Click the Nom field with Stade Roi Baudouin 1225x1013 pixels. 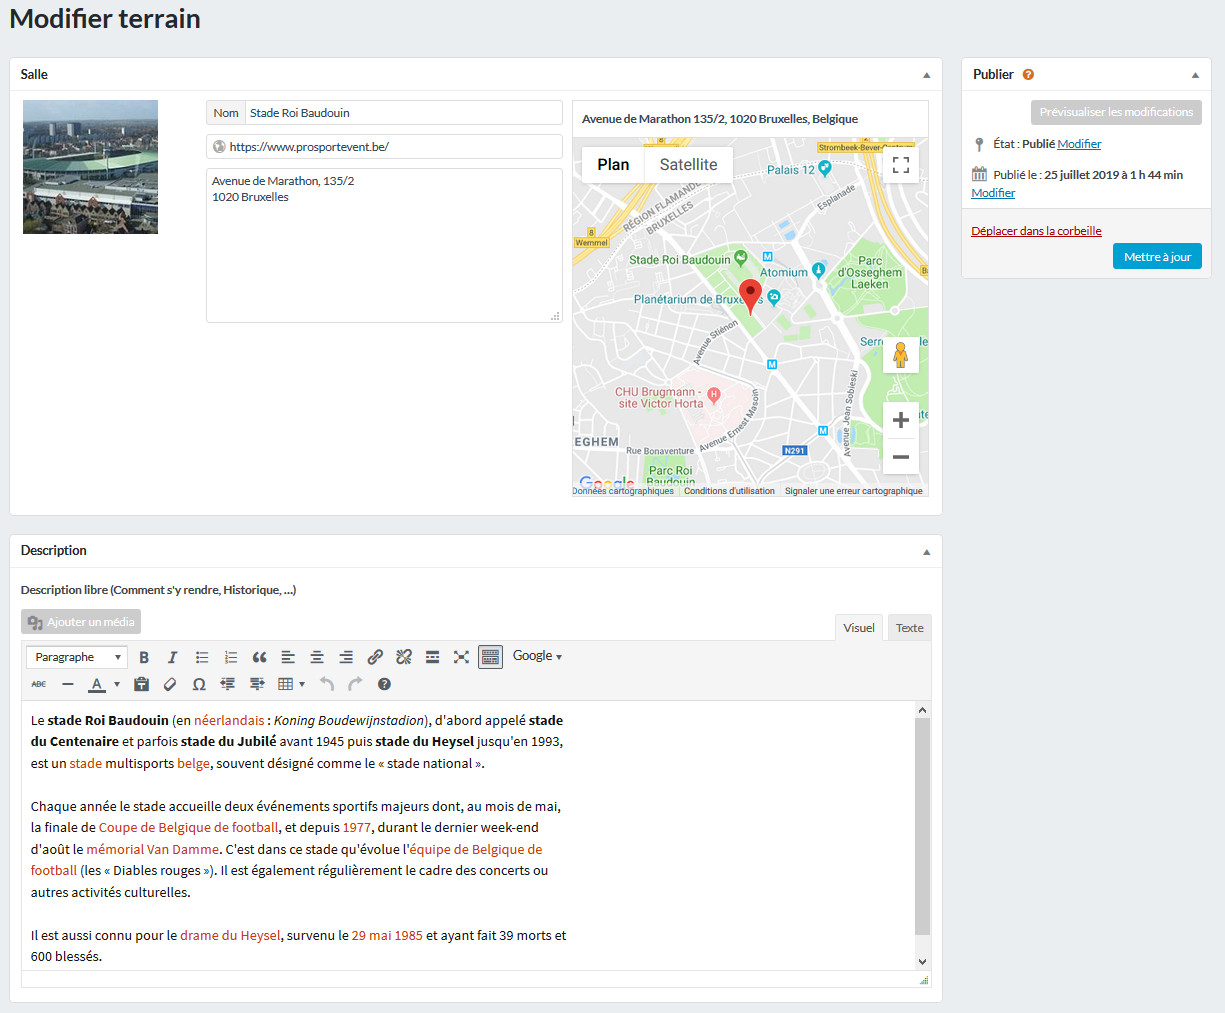[404, 113]
